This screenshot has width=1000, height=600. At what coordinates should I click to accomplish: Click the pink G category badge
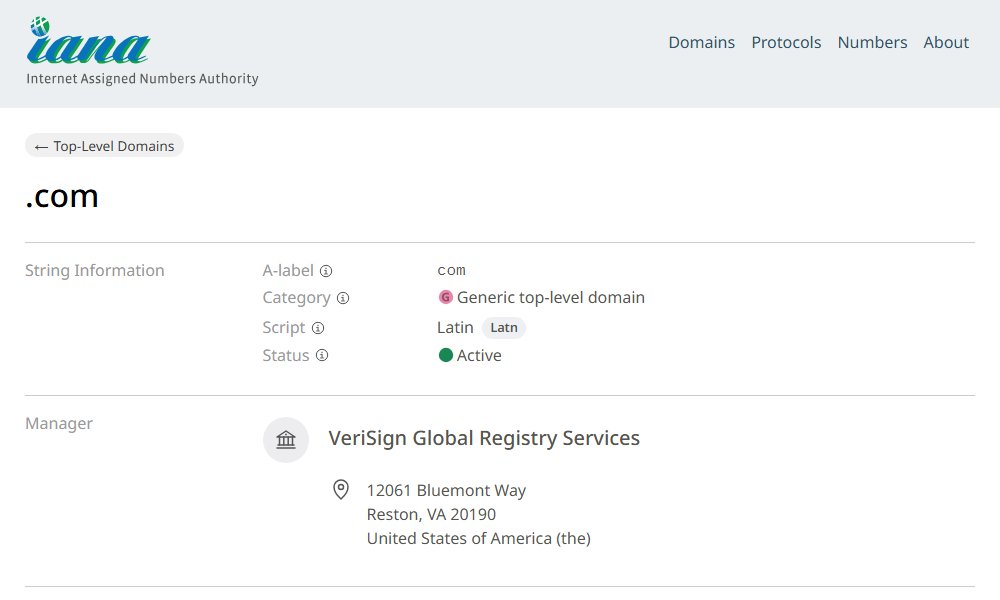pyautogui.click(x=446, y=297)
